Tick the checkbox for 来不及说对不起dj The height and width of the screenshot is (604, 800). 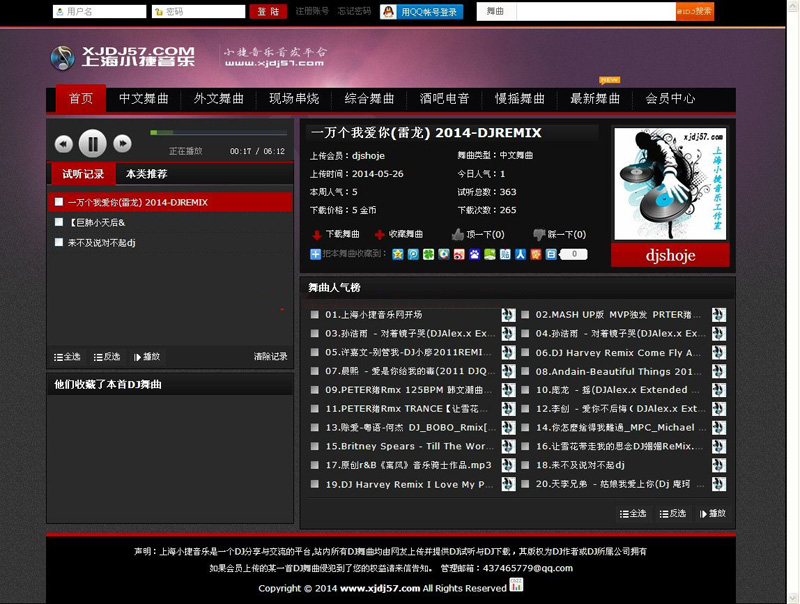59,242
